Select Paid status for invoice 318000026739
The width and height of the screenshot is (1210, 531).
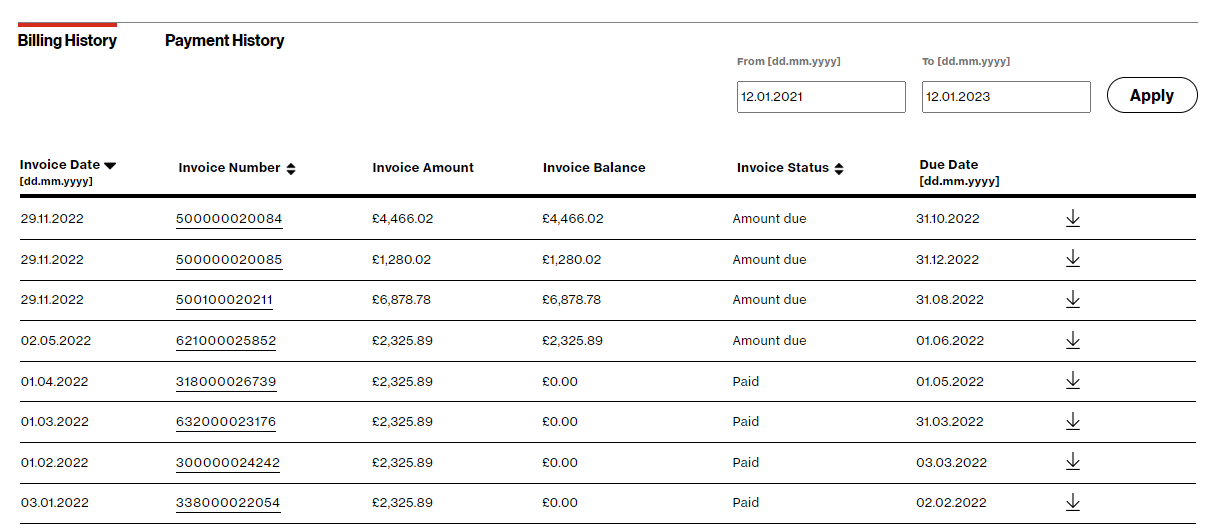tap(746, 382)
